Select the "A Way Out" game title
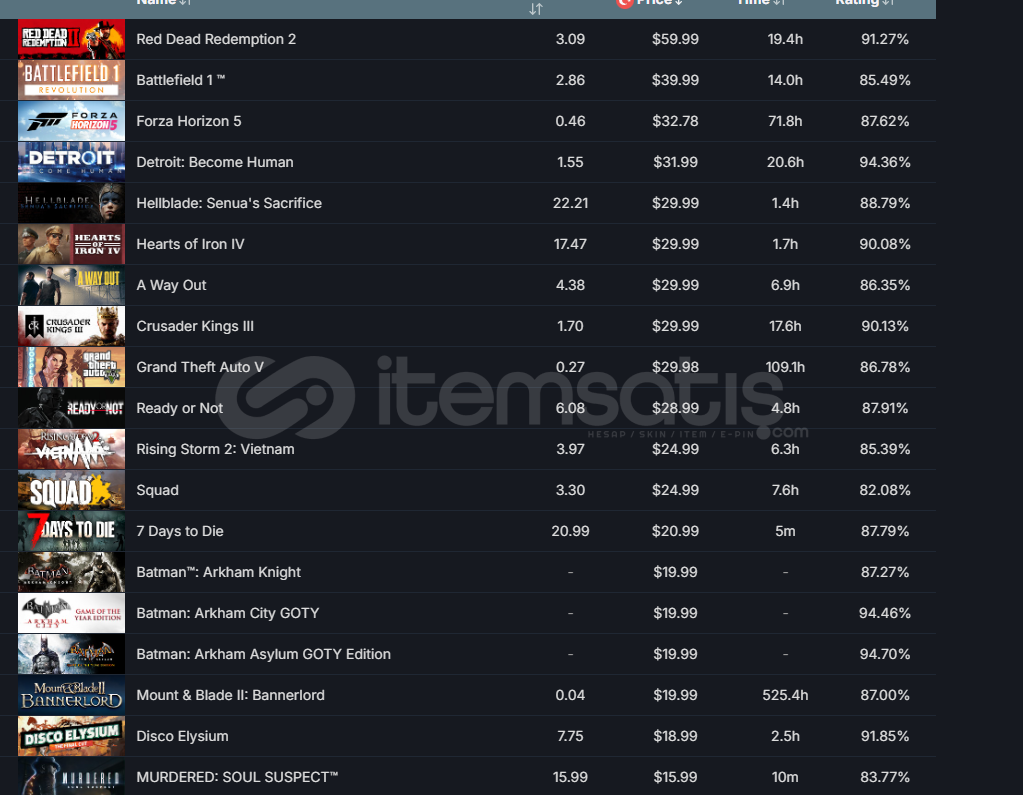Image resolution: width=1023 pixels, height=795 pixels. point(171,286)
